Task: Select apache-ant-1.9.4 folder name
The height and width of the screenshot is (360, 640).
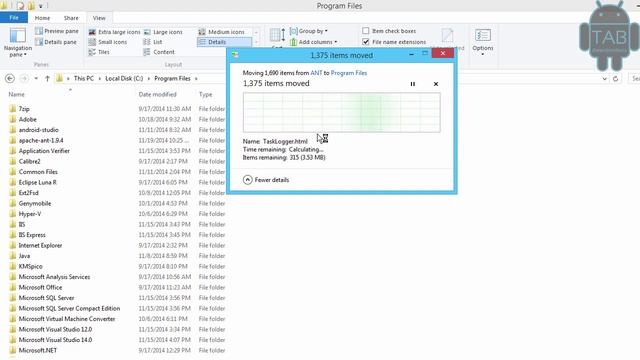Action: (41, 140)
